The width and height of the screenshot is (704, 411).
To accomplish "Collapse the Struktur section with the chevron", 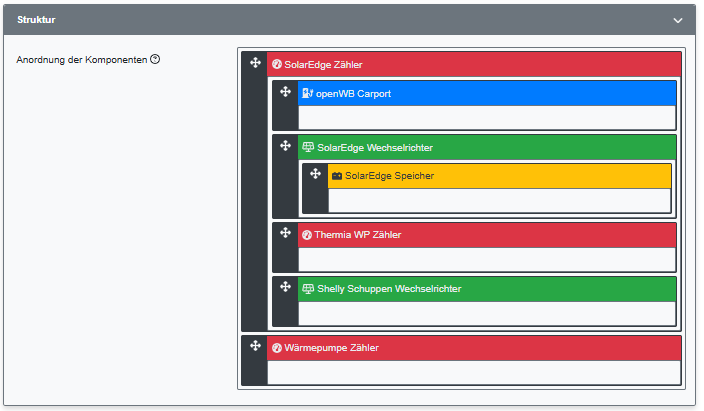I will [x=678, y=20].
